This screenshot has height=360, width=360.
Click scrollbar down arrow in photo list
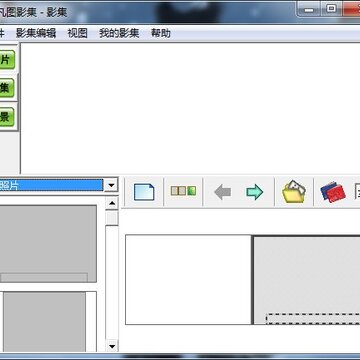point(112,346)
